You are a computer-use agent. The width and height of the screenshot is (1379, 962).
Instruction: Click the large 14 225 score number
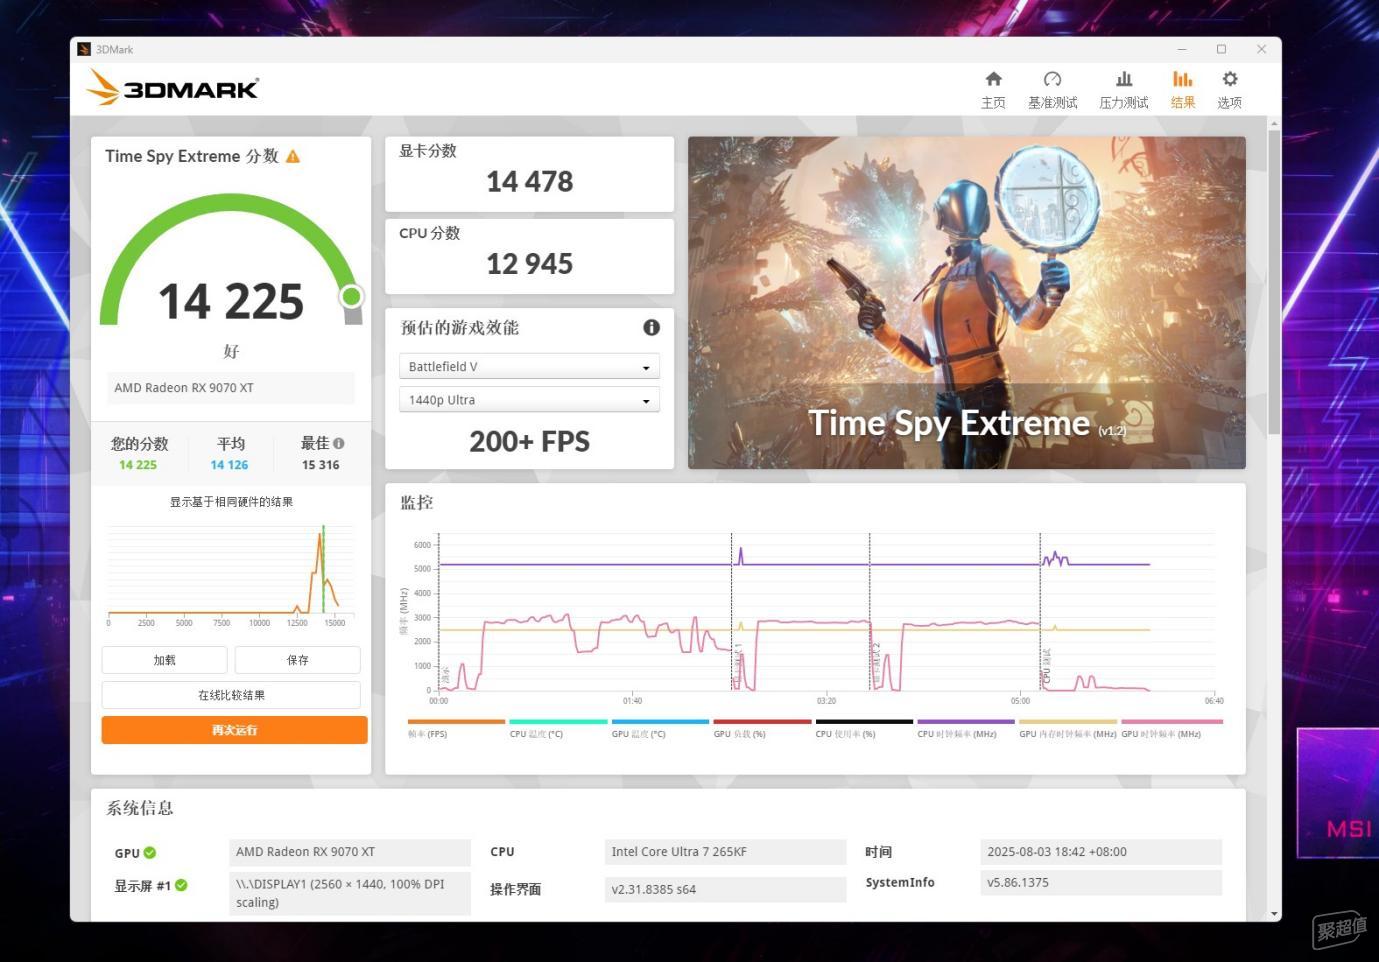[231, 301]
